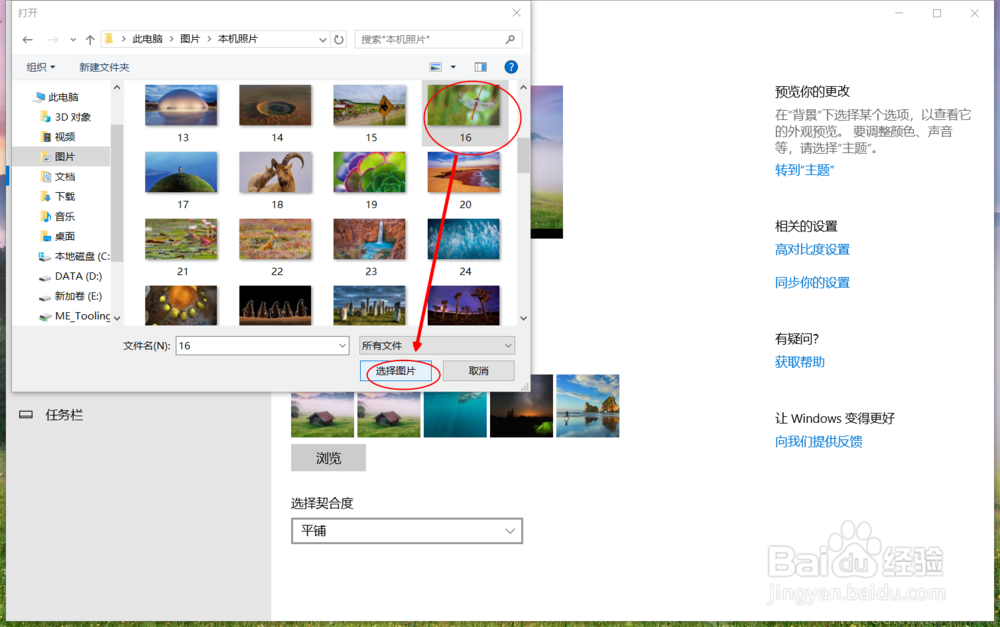Open view options dropdown arrow

click(x=453, y=67)
